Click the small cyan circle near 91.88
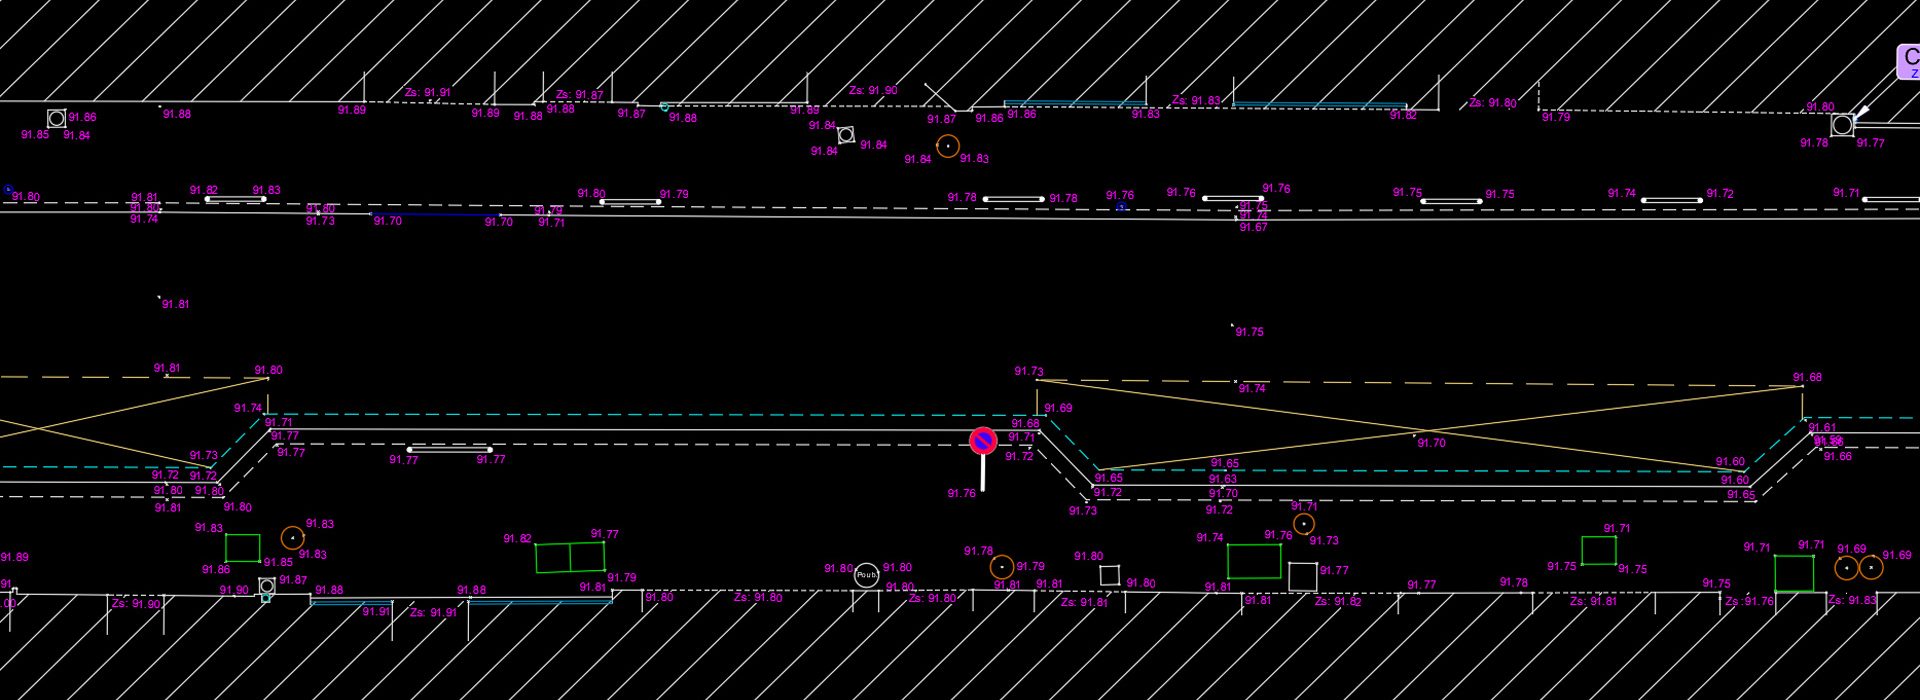The image size is (1920, 700). click(x=664, y=107)
